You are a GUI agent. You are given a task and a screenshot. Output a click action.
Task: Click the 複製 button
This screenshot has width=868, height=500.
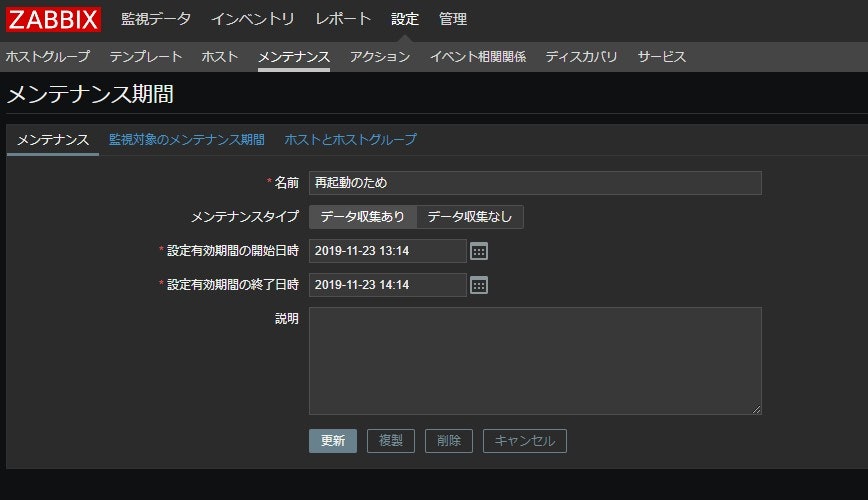pos(391,441)
